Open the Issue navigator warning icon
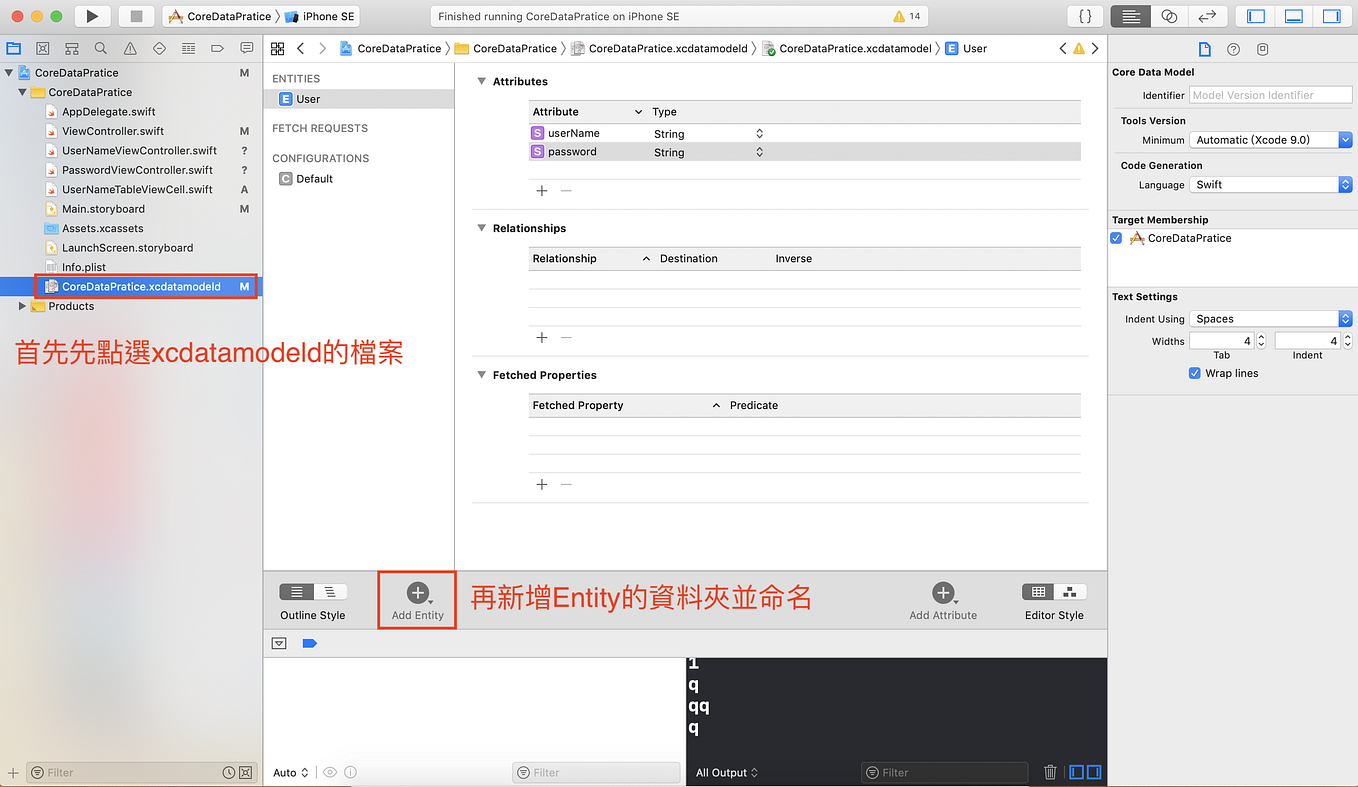 click(130, 47)
